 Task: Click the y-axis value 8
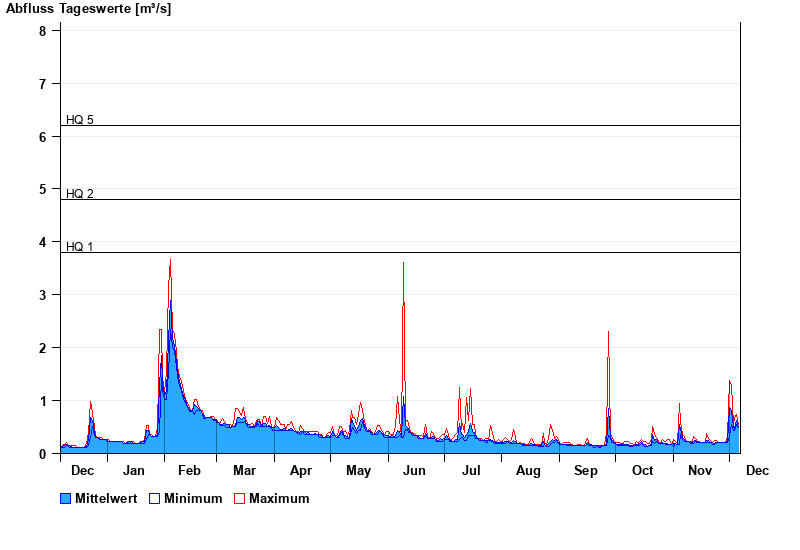(x=43, y=31)
